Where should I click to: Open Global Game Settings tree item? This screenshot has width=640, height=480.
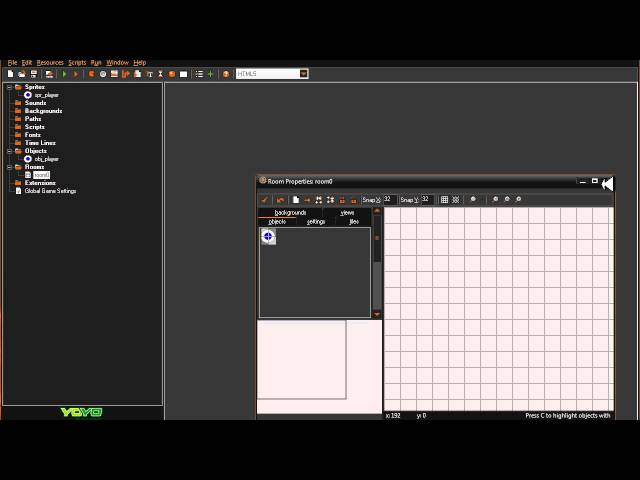point(50,191)
